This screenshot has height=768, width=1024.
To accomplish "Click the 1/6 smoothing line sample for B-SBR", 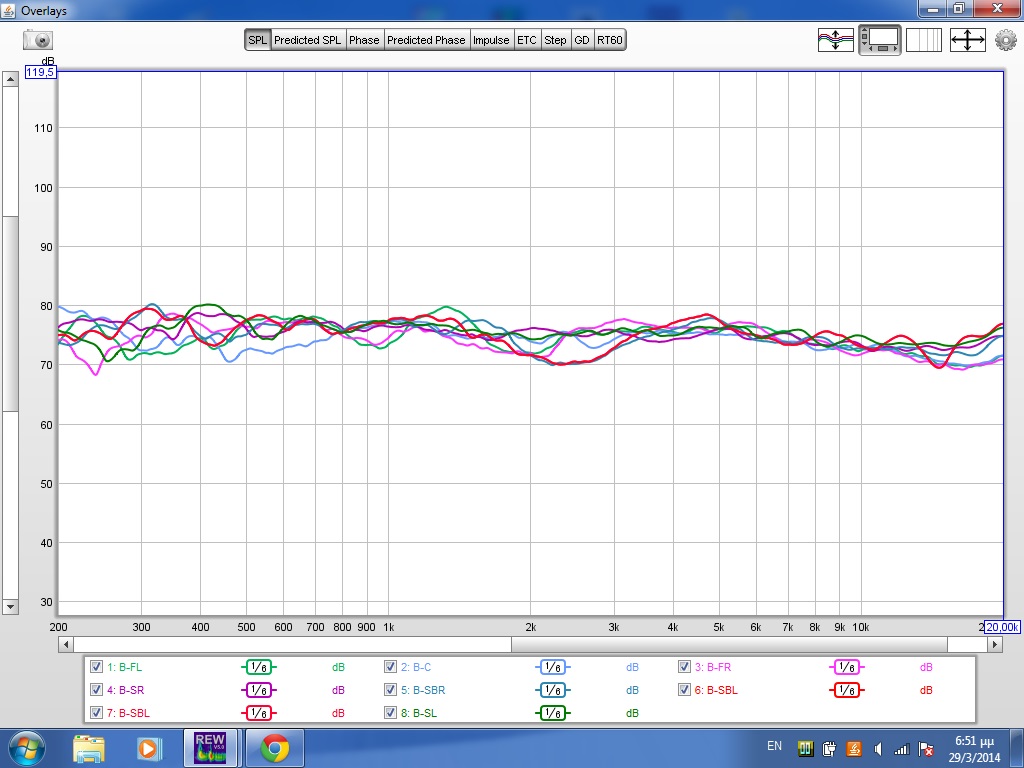I will (x=552, y=690).
